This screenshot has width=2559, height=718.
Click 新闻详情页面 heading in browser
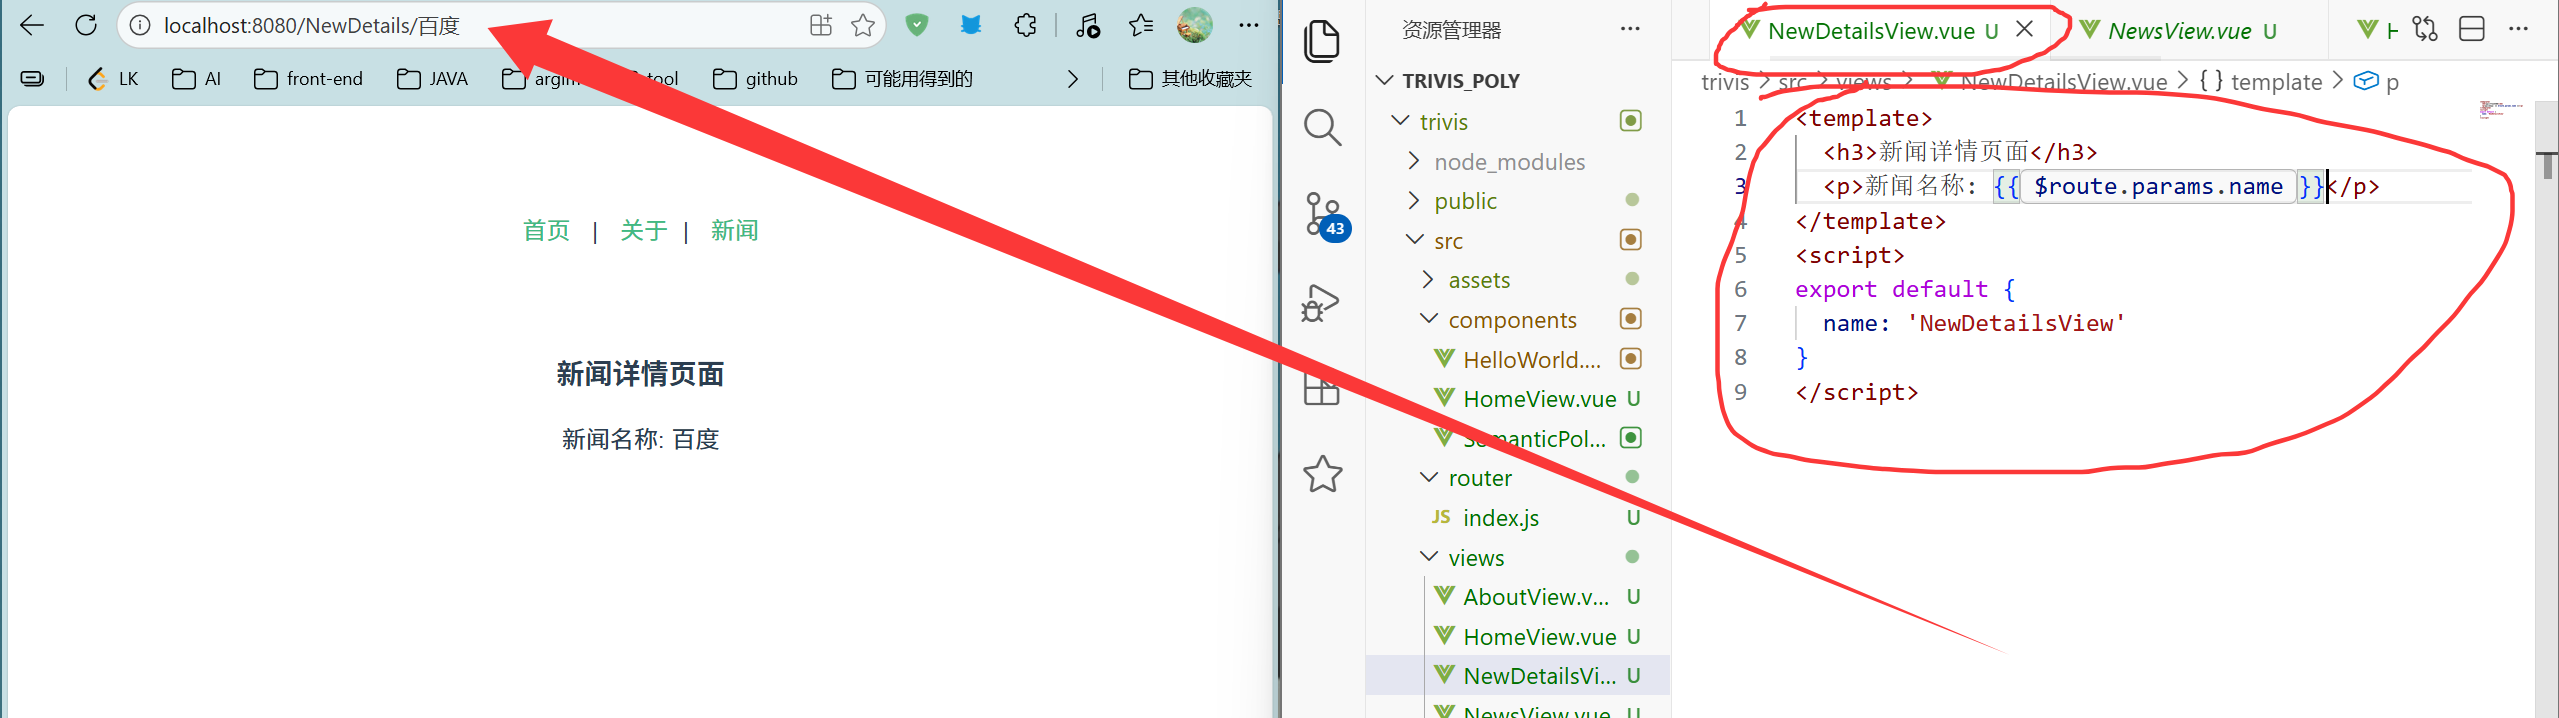tap(640, 374)
